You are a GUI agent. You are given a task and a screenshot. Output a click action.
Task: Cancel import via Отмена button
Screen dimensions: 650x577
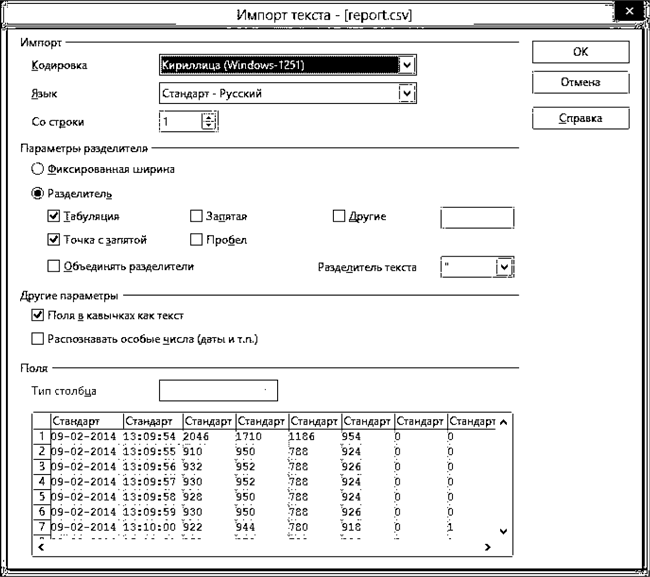click(x=580, y=82)
